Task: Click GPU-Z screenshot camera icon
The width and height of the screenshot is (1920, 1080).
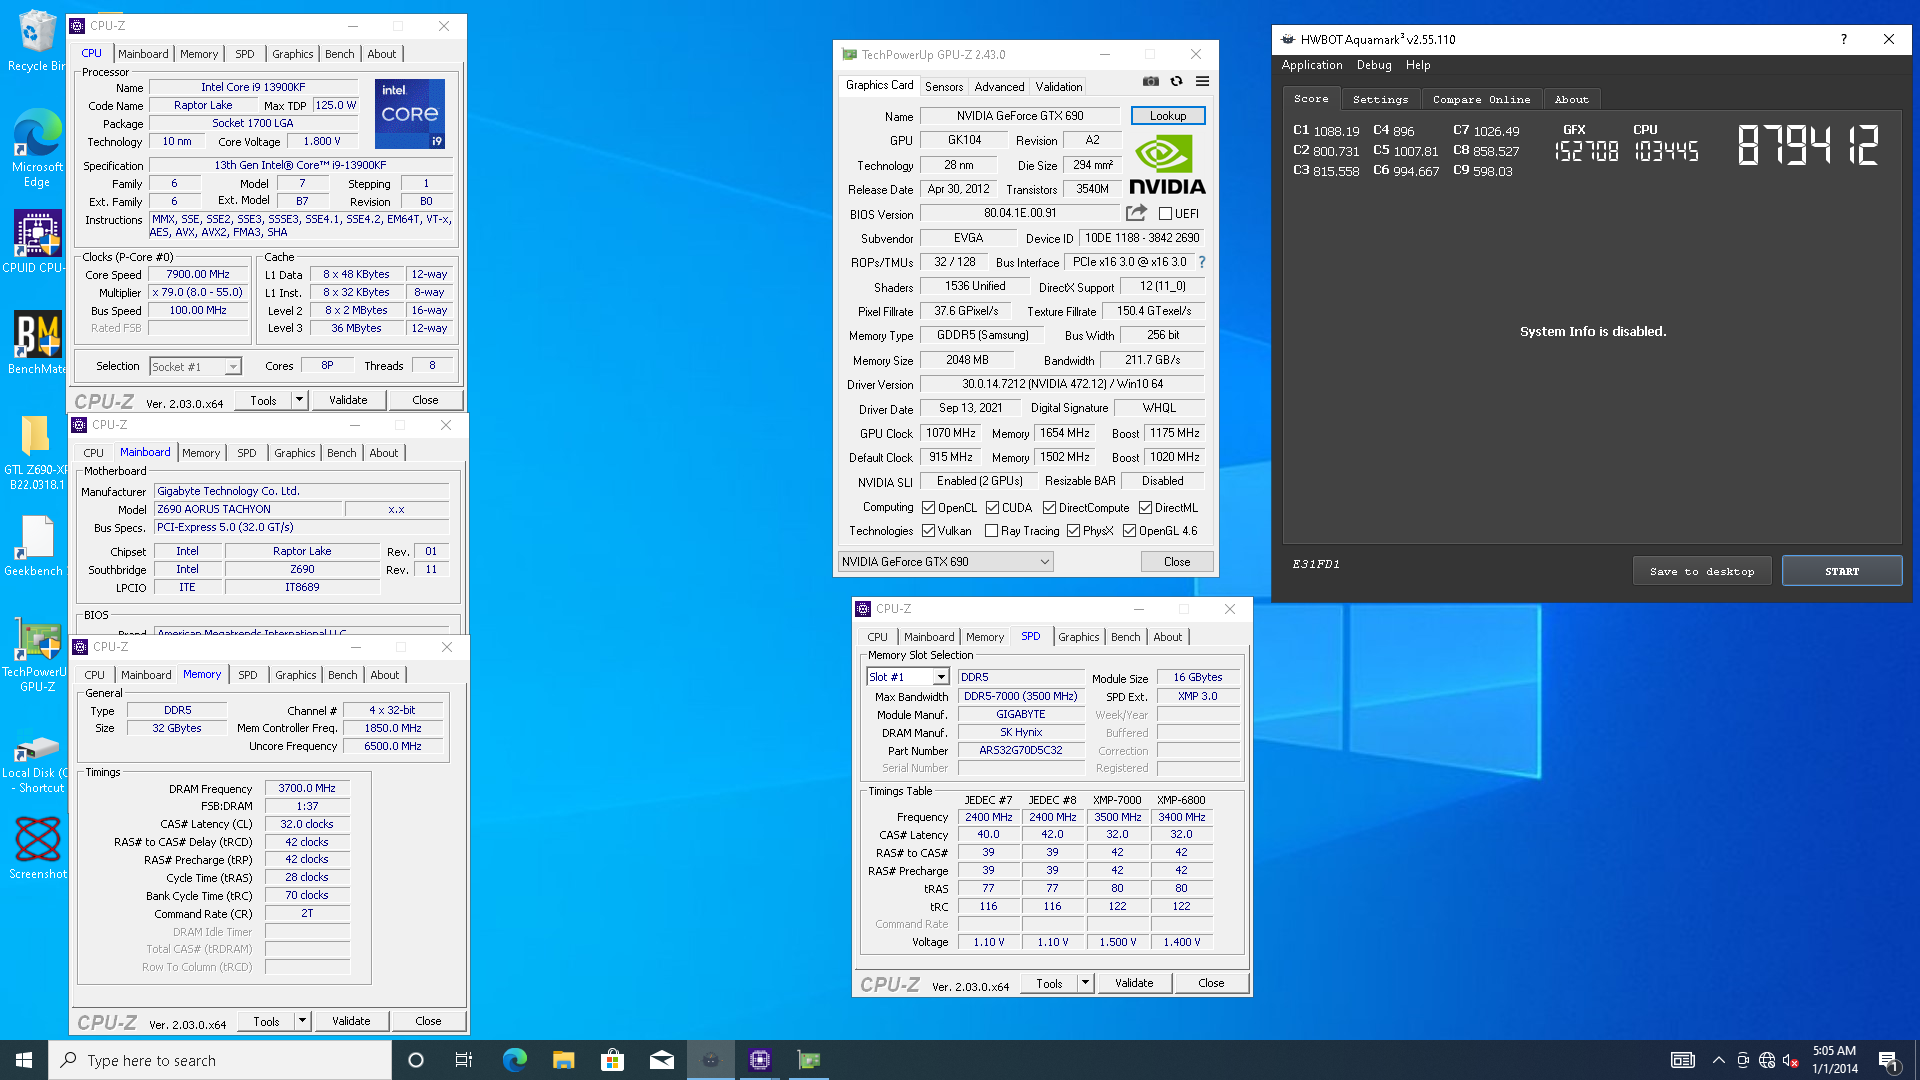Action: tap(1151, 82)
